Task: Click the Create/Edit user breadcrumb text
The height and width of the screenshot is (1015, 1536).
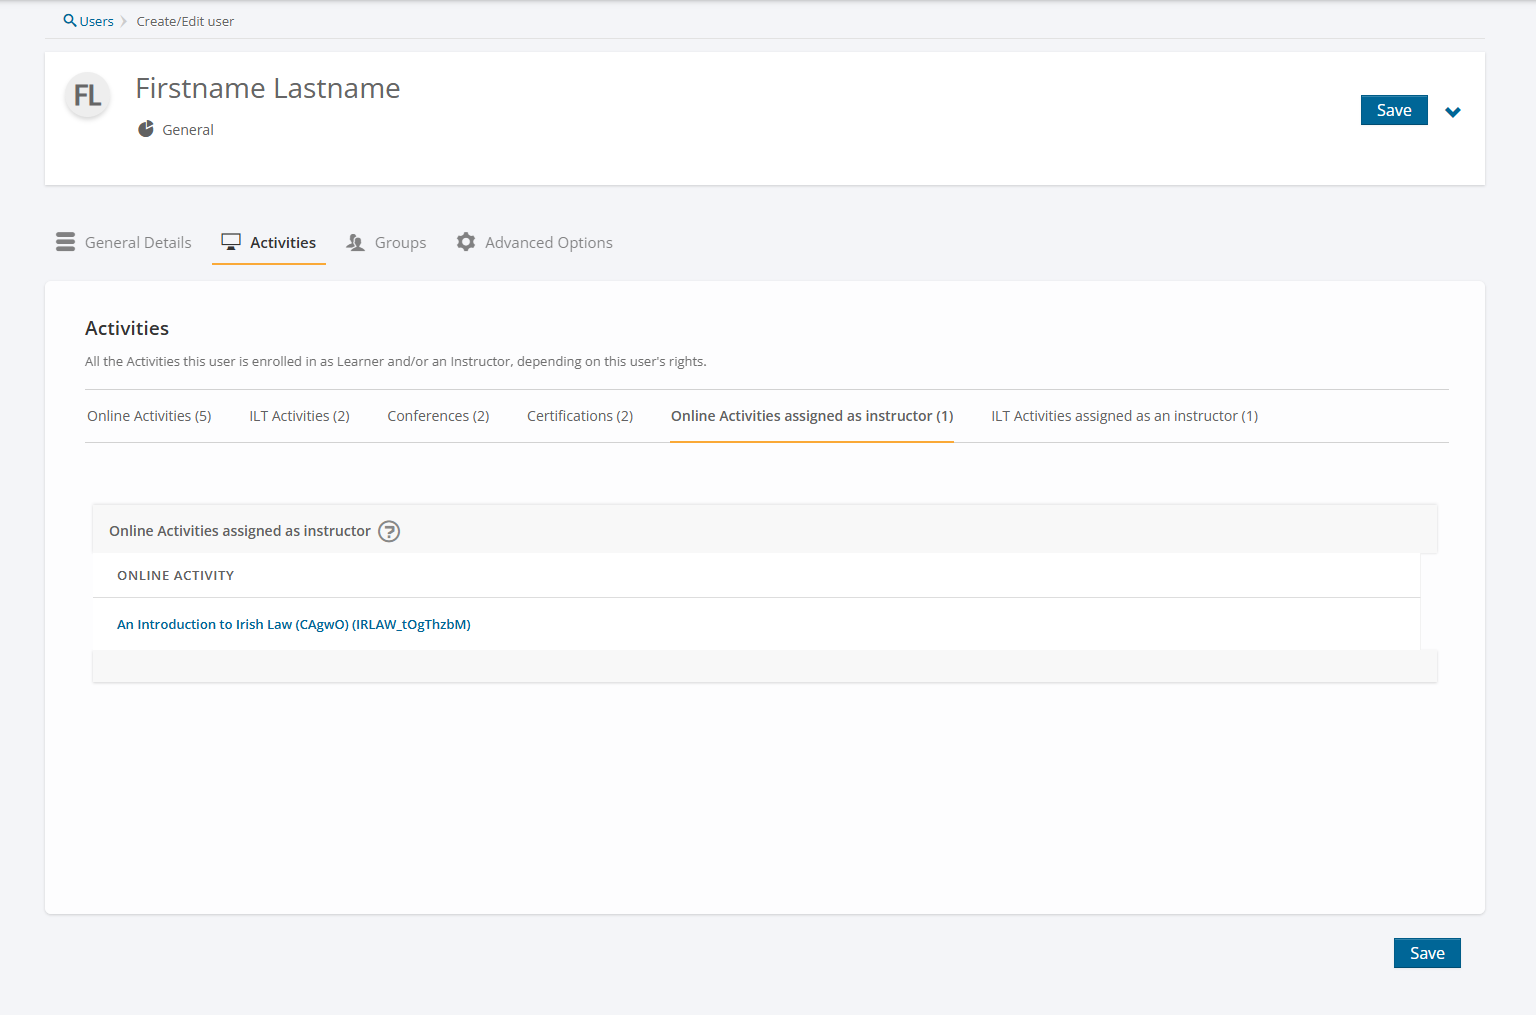Action: [185, 21]
